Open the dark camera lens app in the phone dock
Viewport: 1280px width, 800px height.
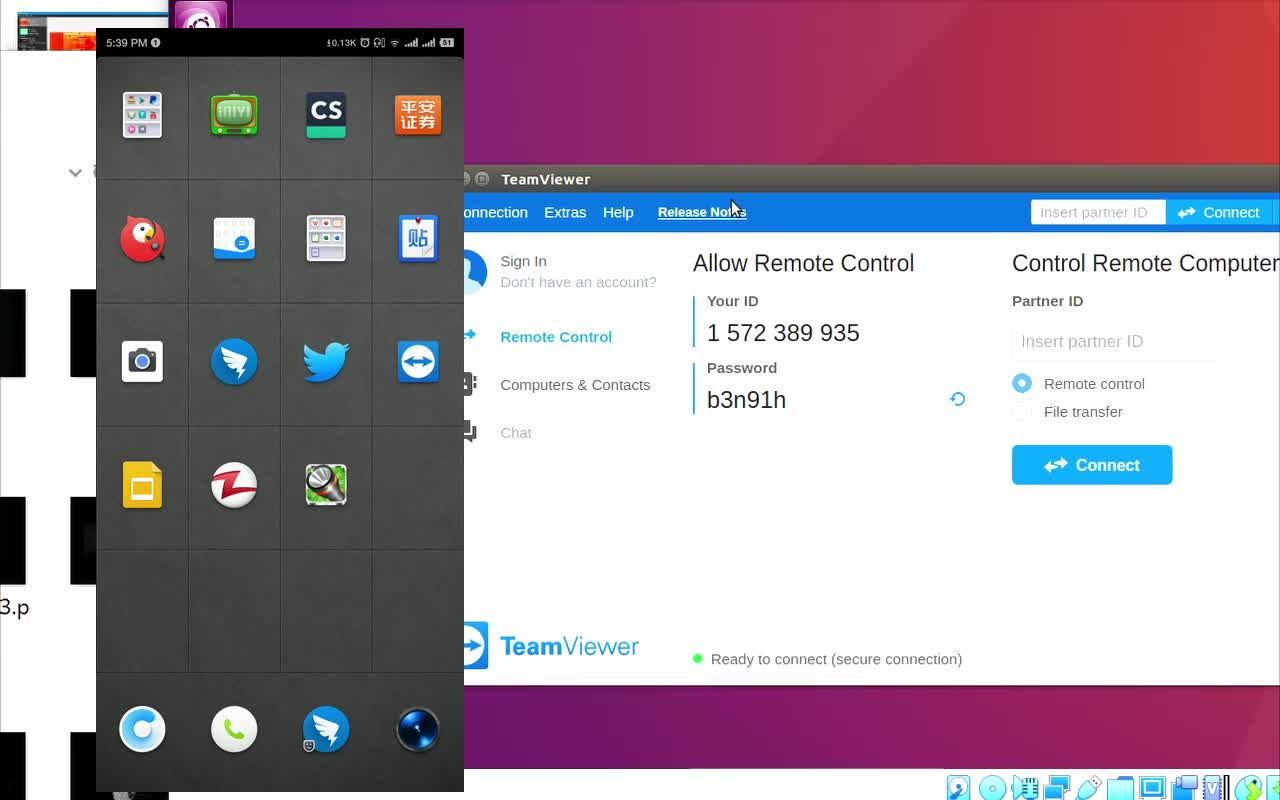(x=418, y=729)
